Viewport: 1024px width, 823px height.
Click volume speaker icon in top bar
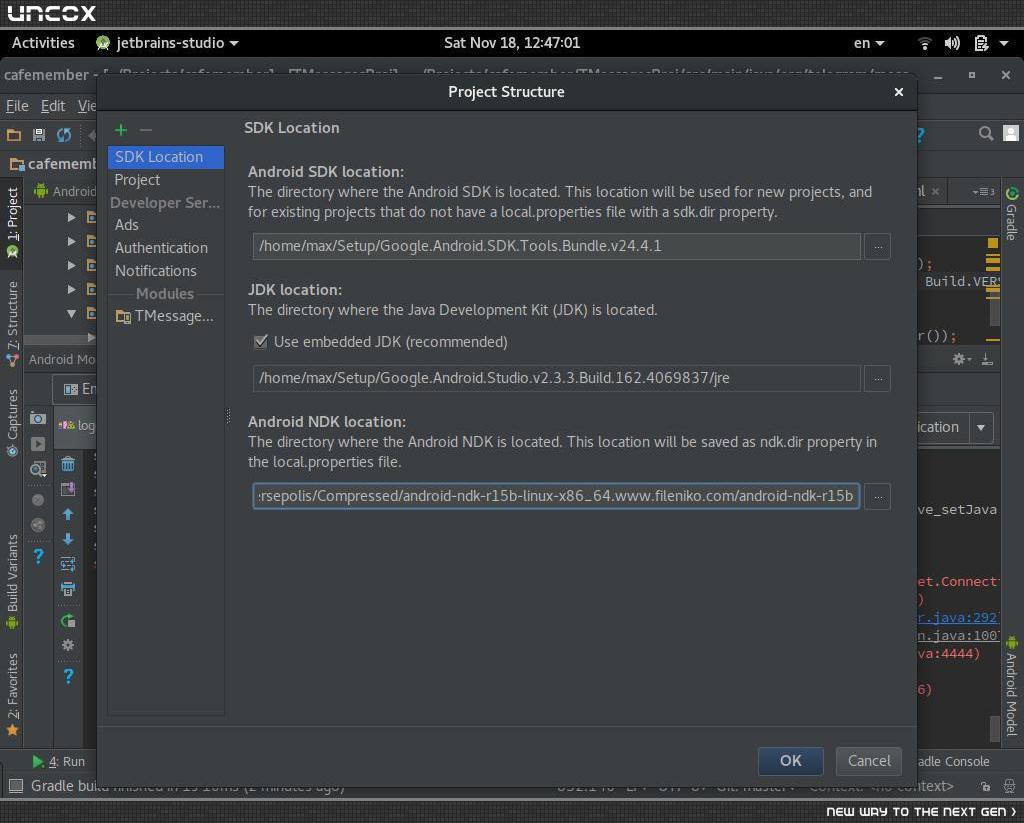[x=952, y=43]
